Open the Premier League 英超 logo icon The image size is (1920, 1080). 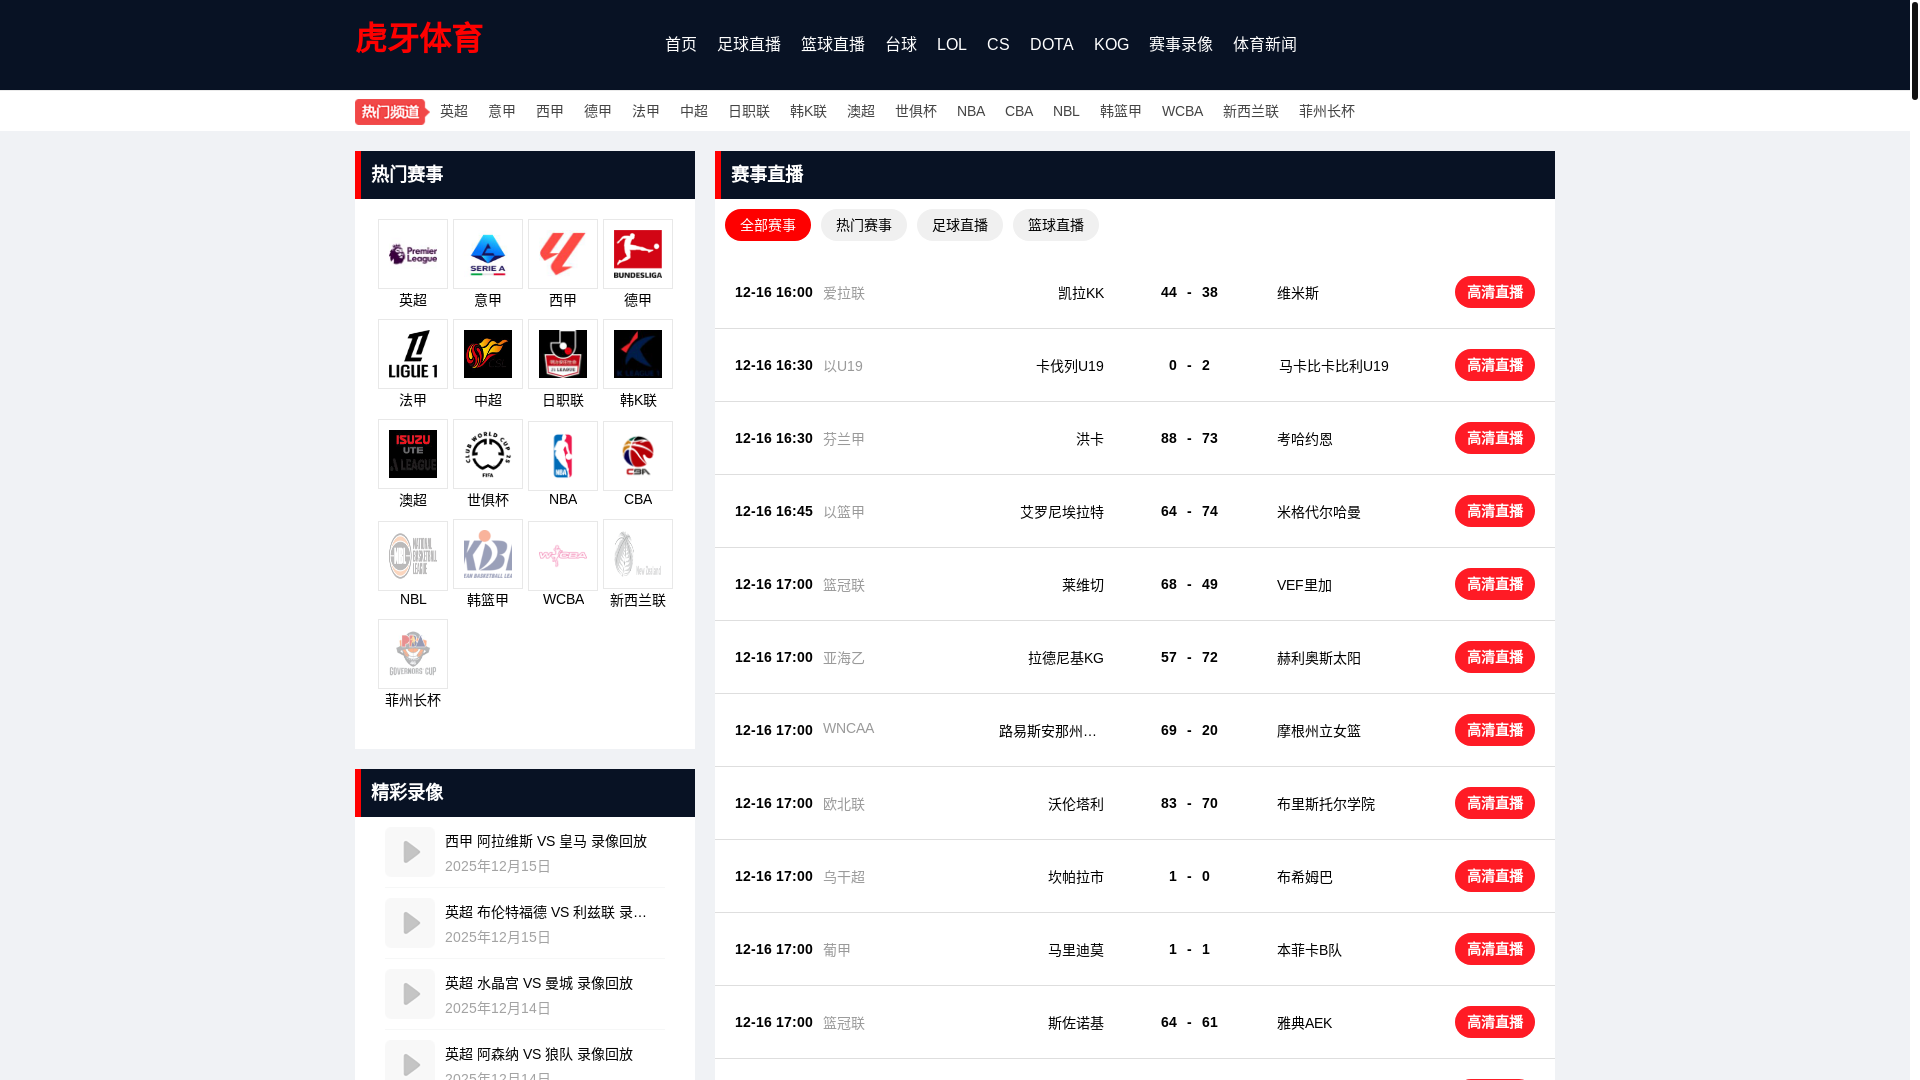coord(413,254)
